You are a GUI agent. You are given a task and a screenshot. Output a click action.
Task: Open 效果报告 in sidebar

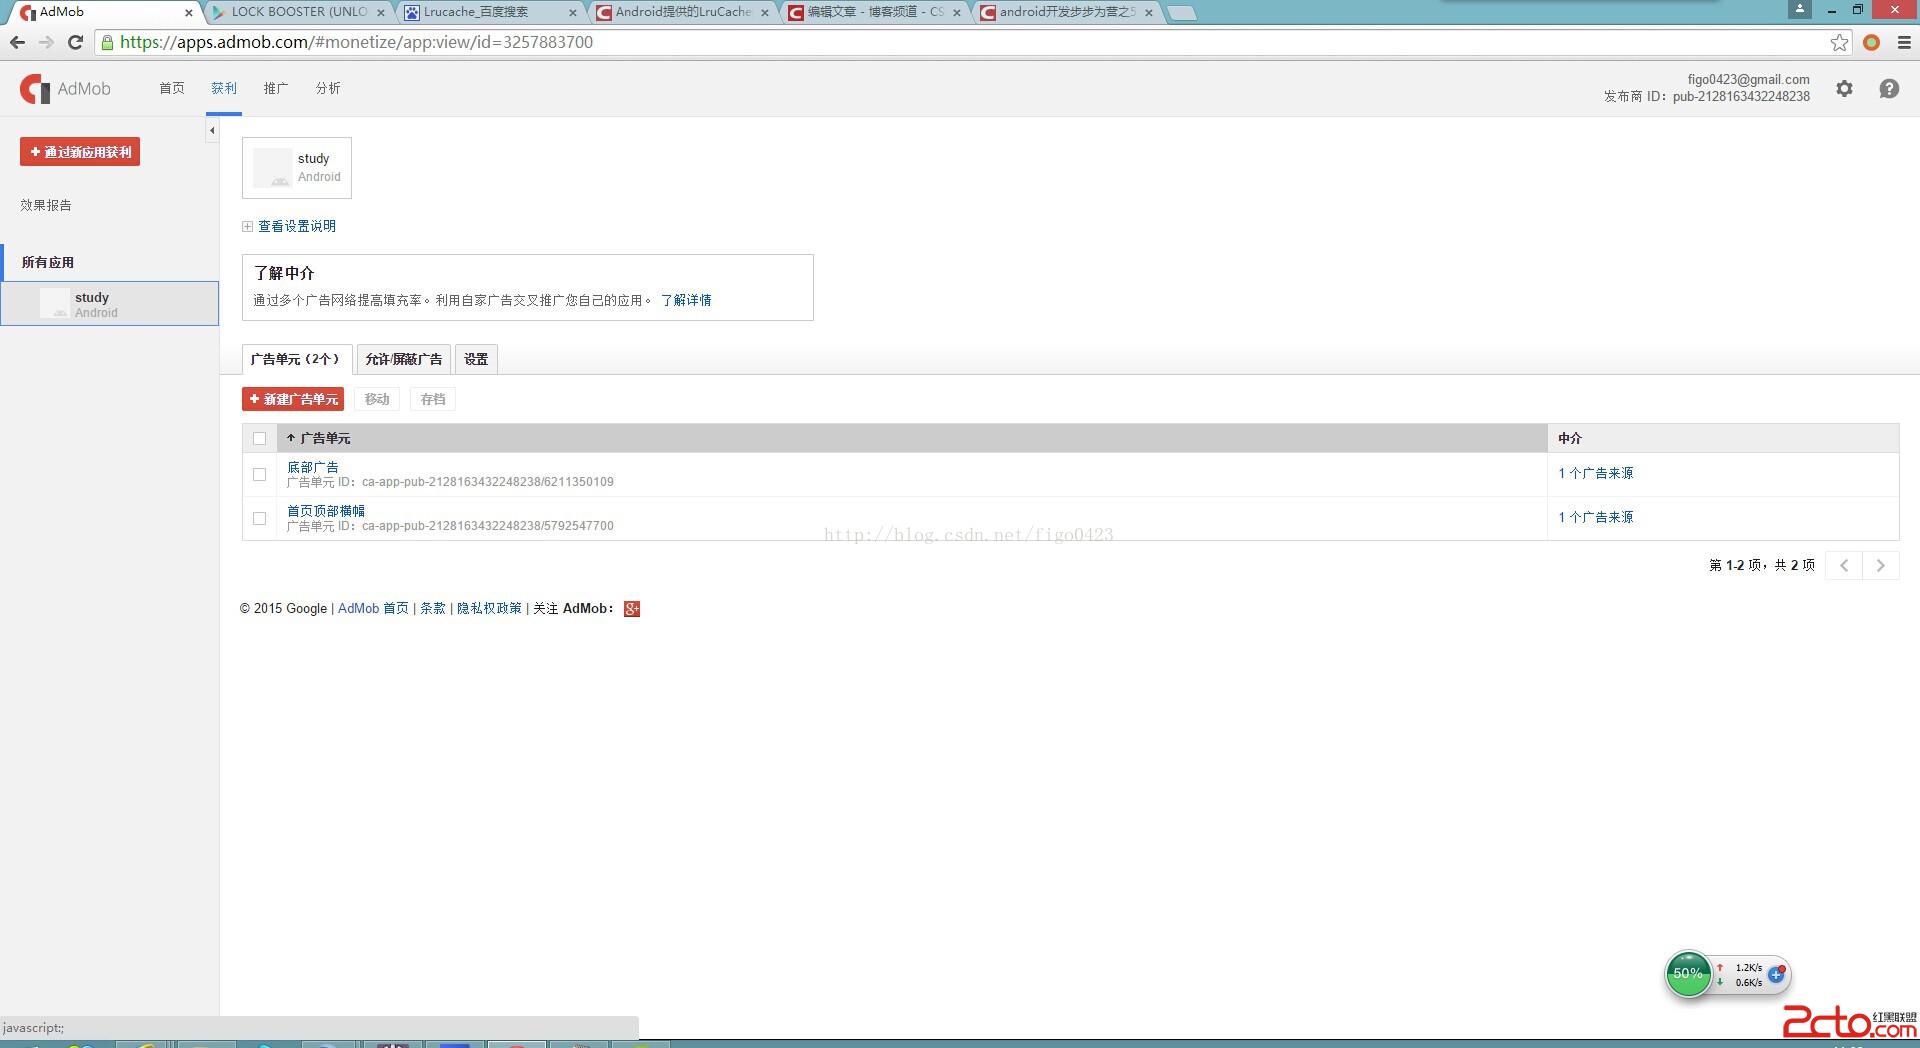point(46,205)
